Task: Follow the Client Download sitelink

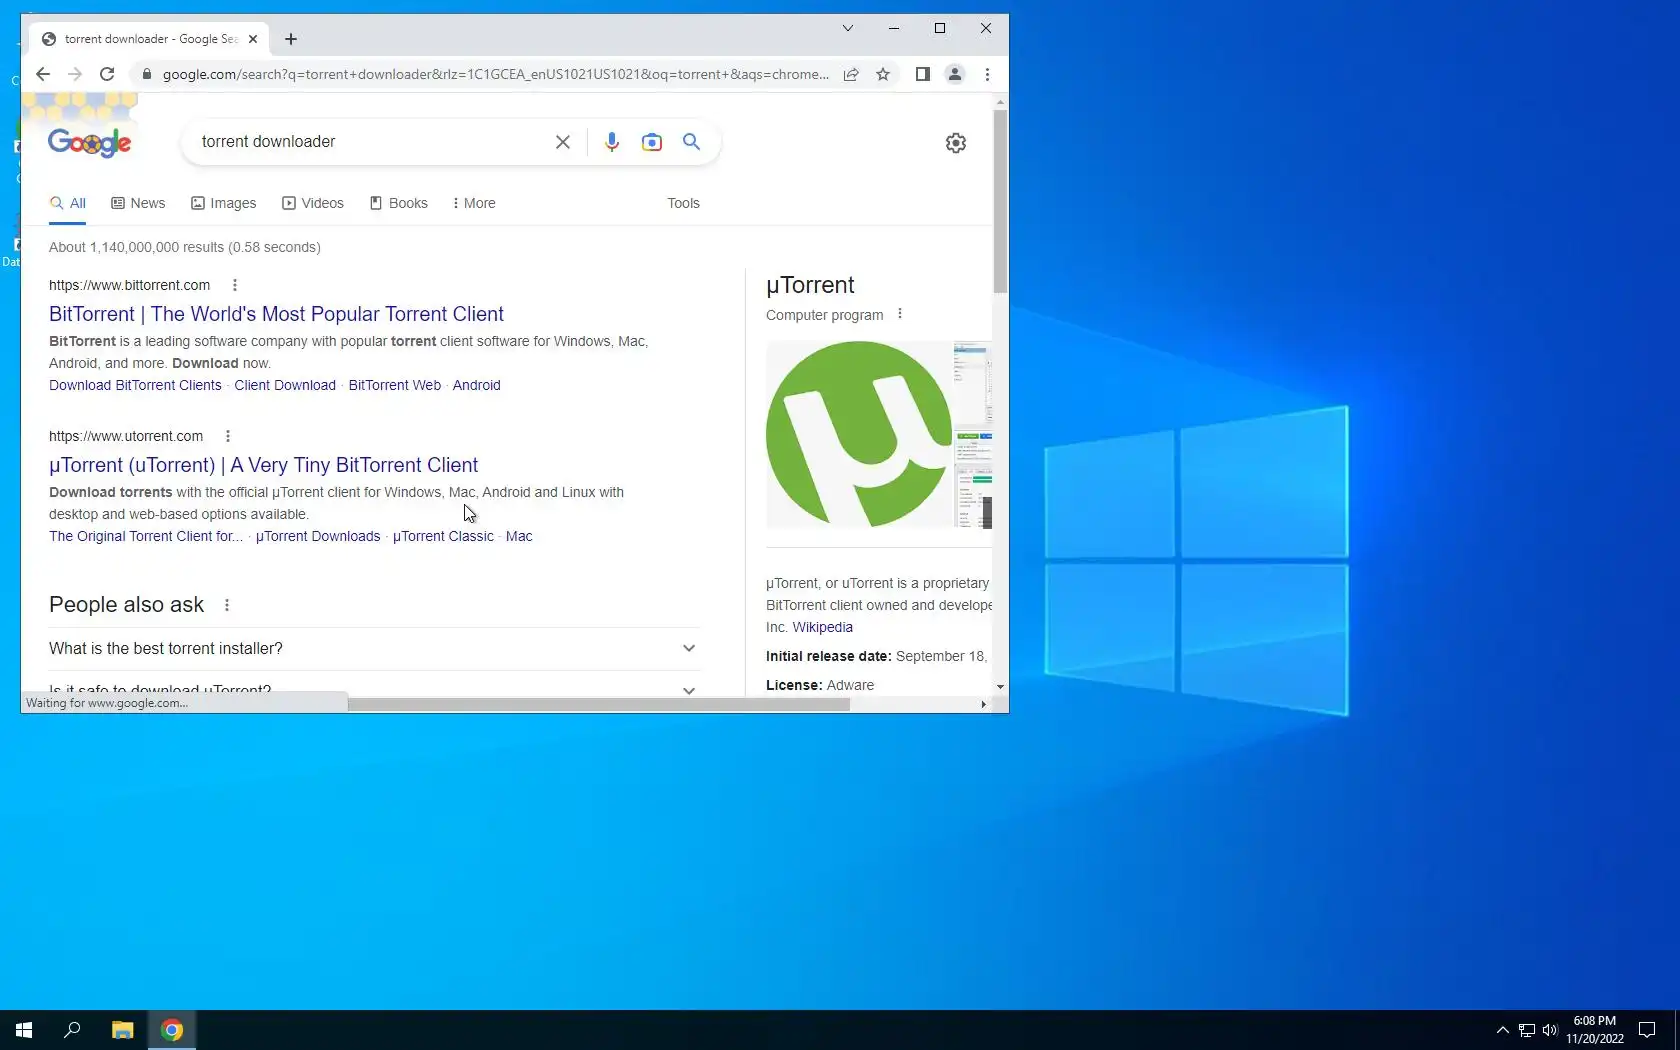Action: [285, 385]
